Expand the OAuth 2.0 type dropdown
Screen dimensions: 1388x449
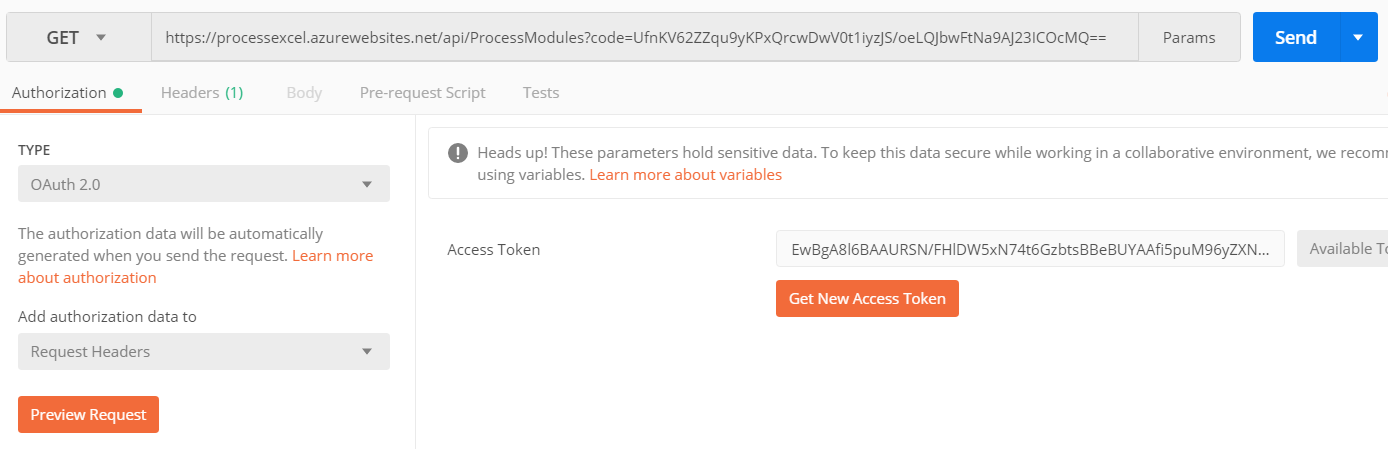pos(204,184)
